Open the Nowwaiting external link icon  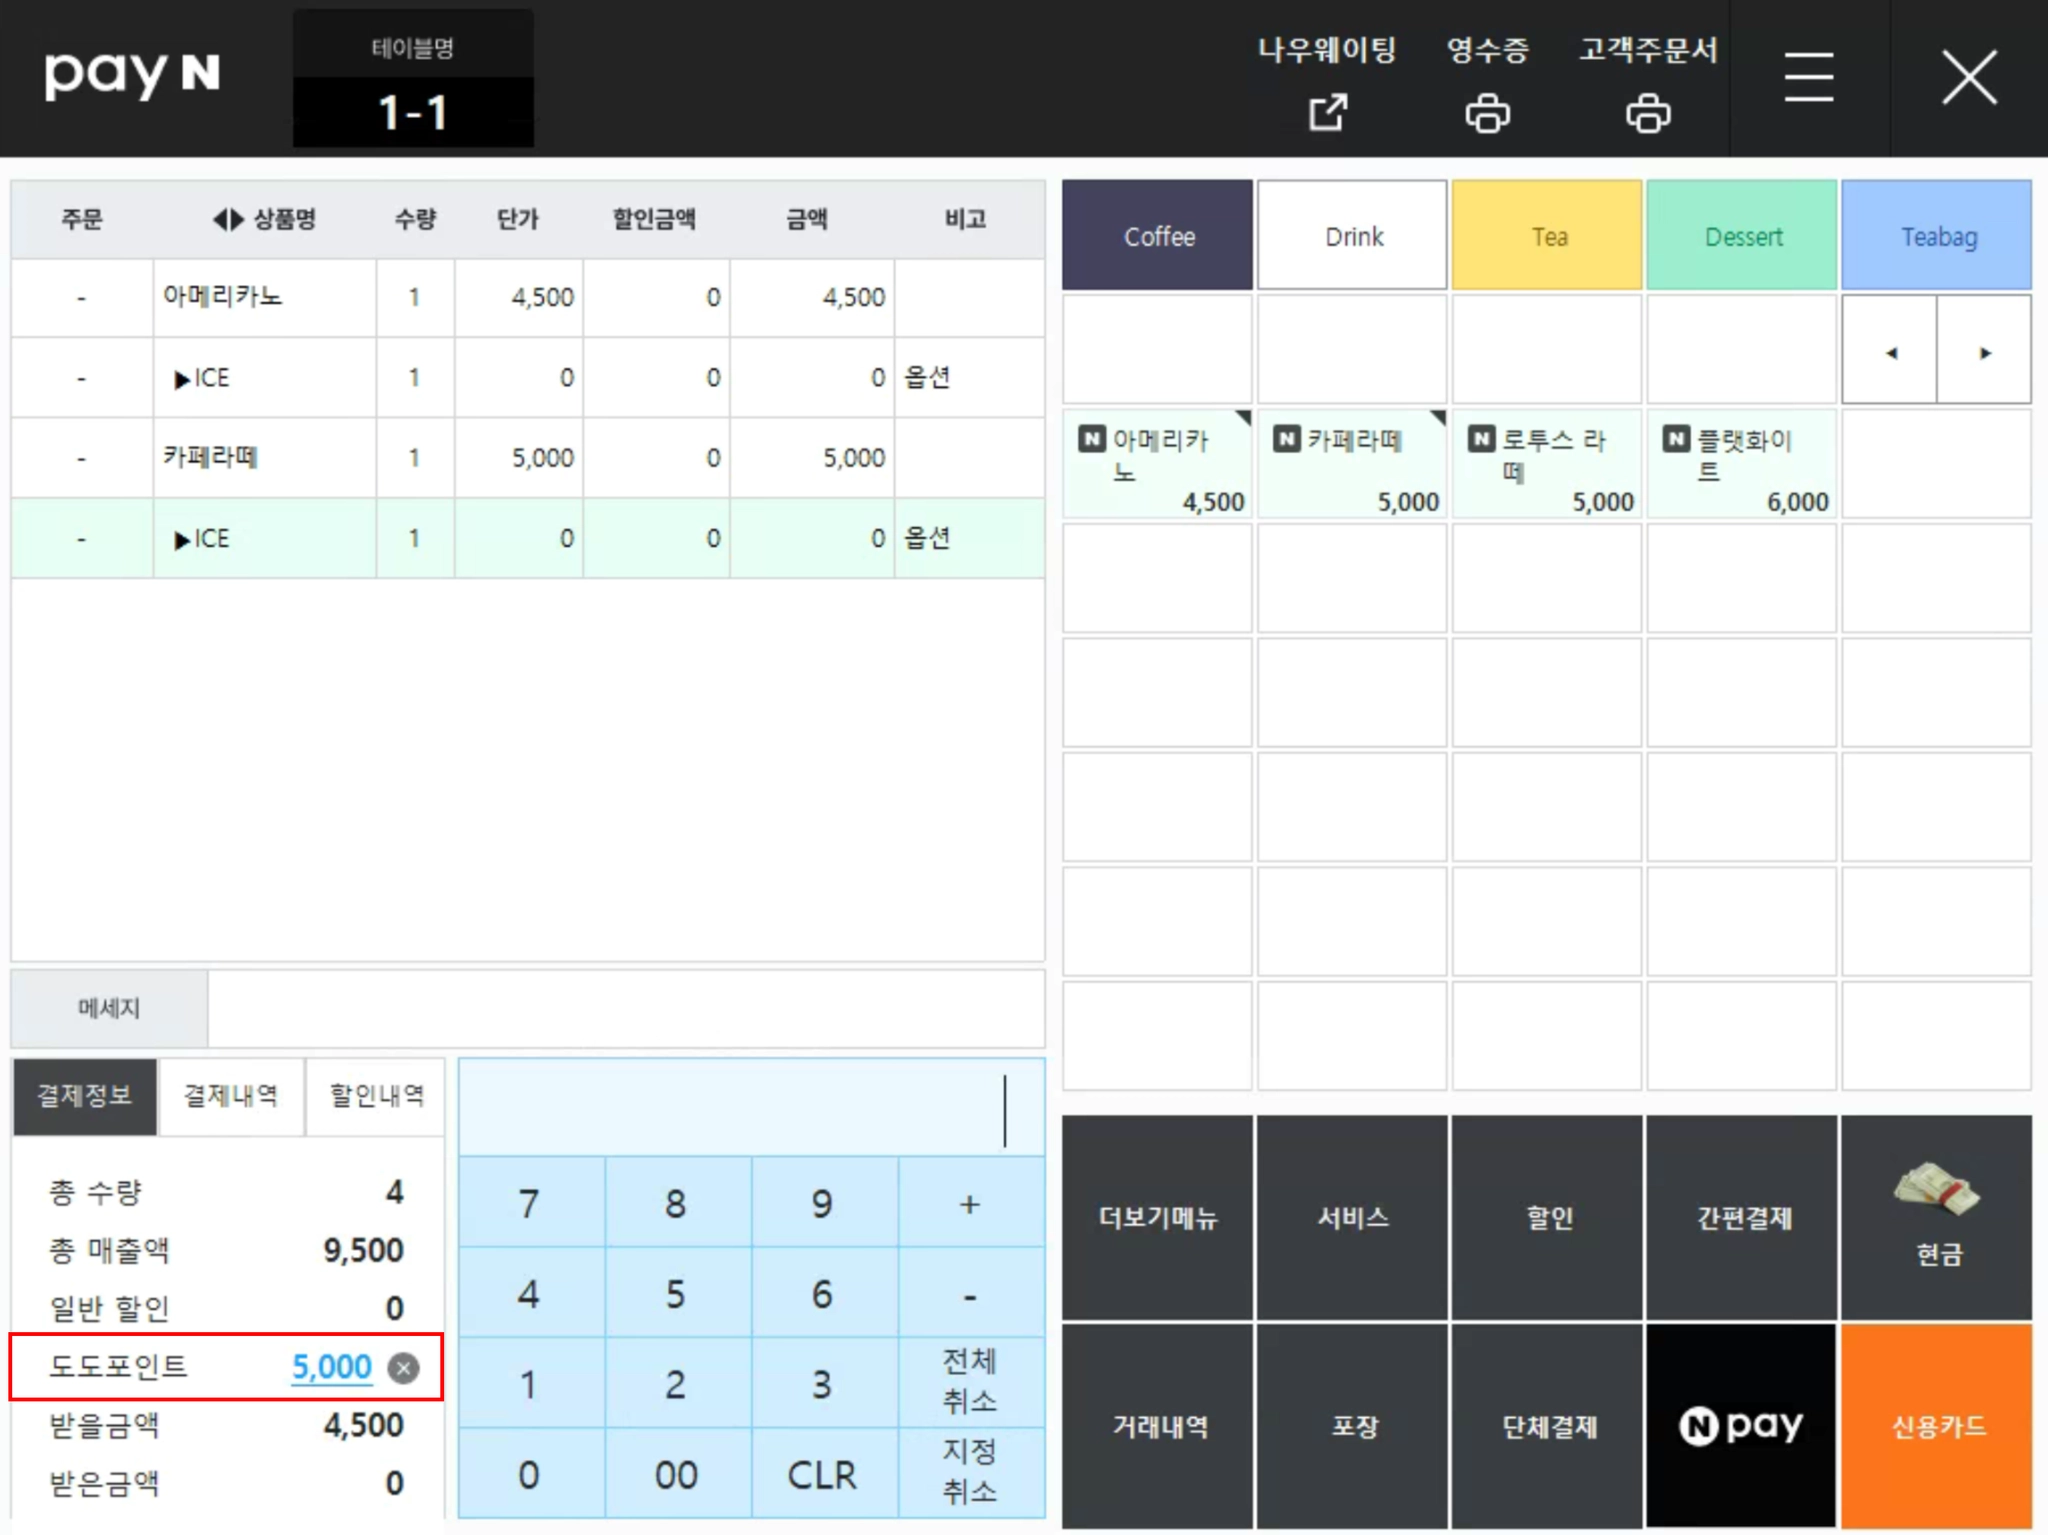coord(1327,112)
